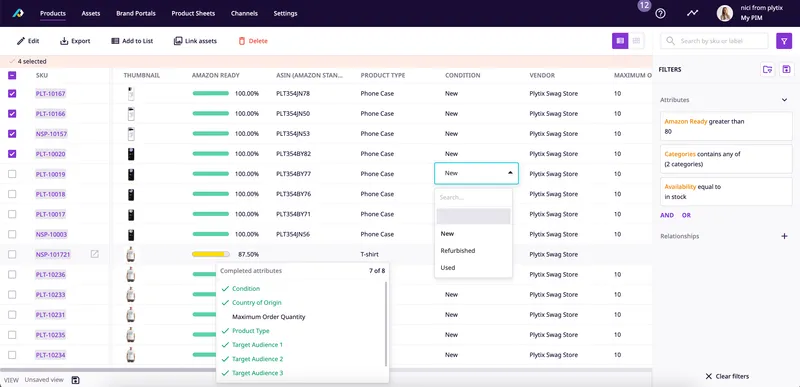800x387 pixels.
Task: Click the Delete button
Action: click(253, 41)
